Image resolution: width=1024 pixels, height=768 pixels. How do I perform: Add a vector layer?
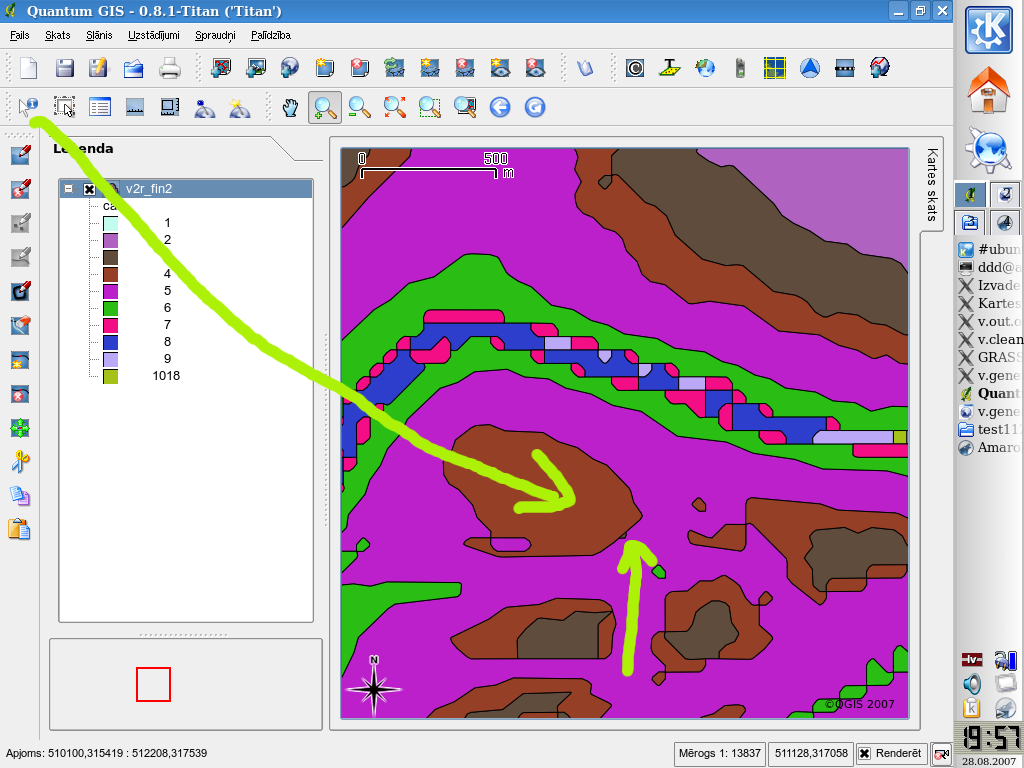click(221, 68)
